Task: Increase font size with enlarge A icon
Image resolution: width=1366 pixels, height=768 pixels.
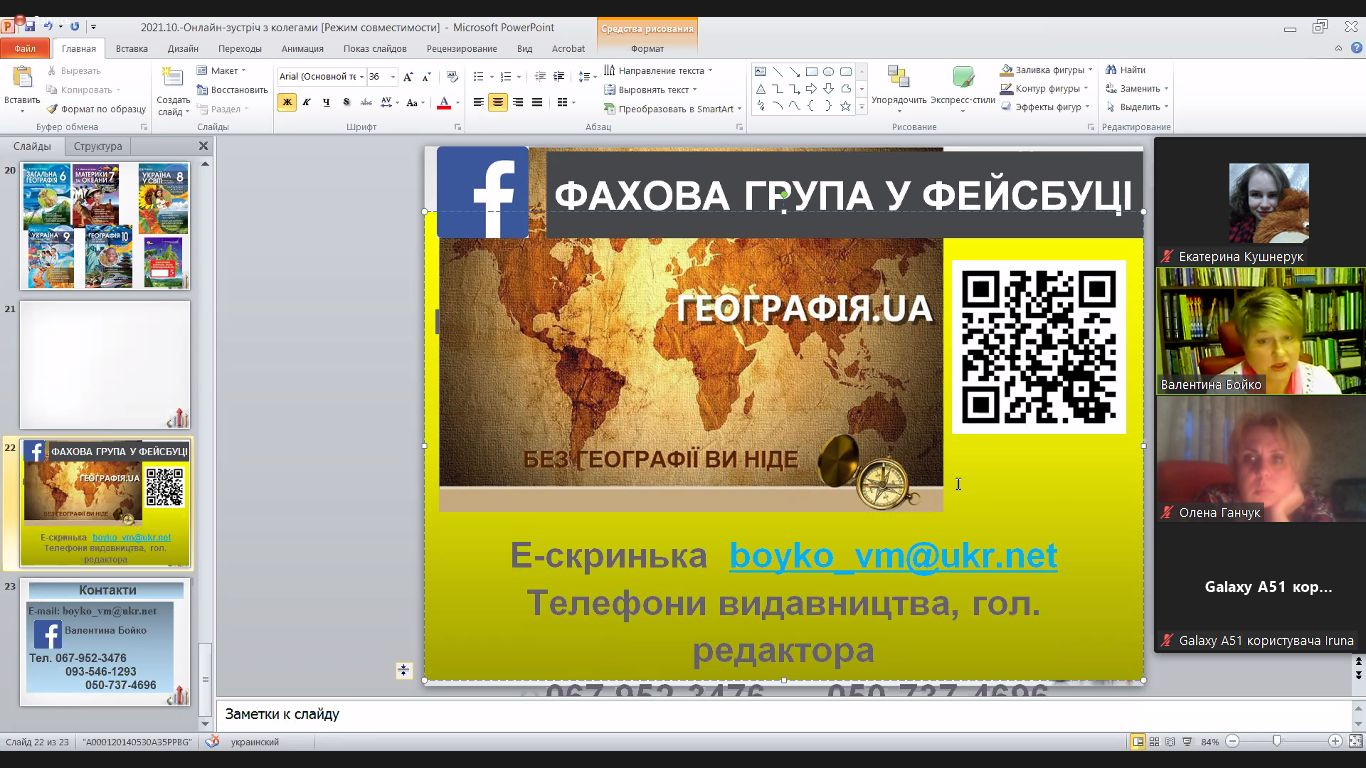Action: pyautogui.click(x=410, y=76)
